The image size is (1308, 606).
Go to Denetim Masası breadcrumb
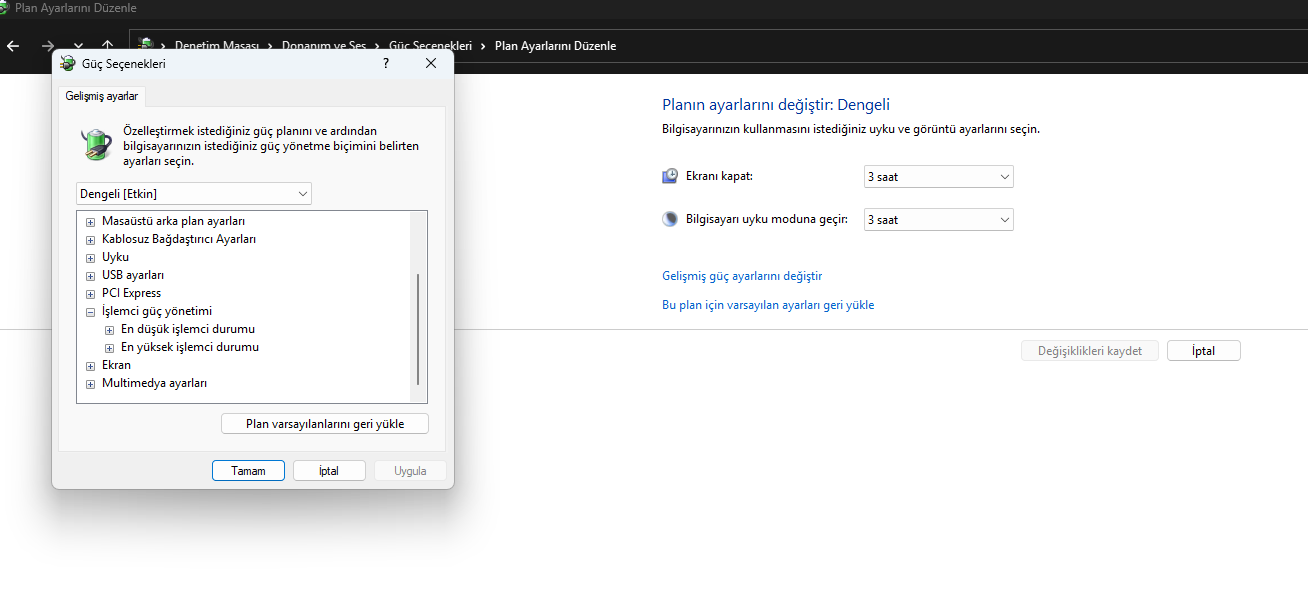[x=217, y=46]
